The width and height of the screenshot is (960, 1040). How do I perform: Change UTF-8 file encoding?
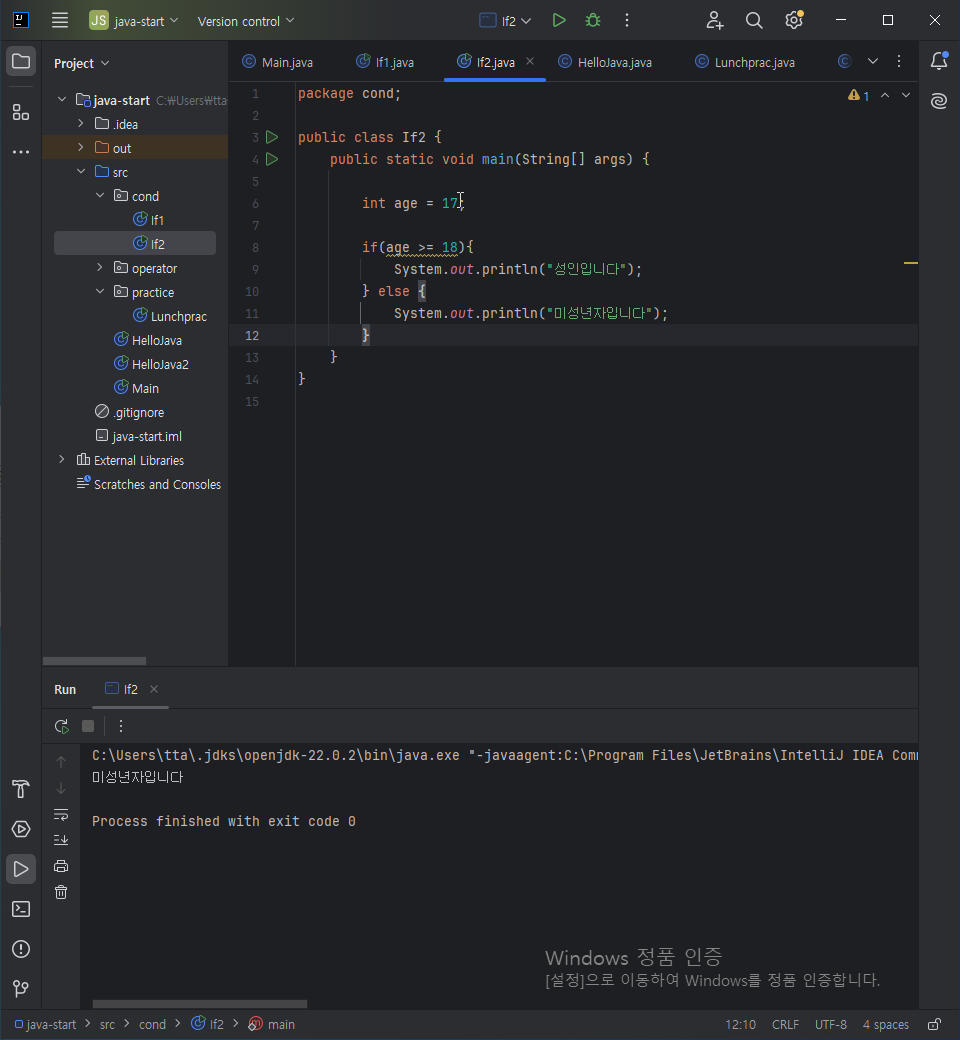(x=831, y=1025)
